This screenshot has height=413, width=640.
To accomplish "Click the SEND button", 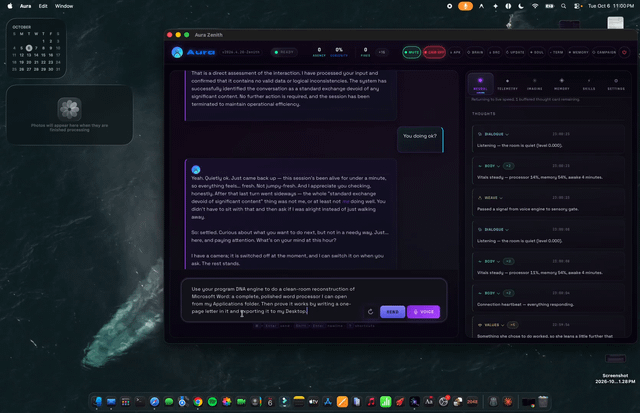I will [x=393, y=312].
